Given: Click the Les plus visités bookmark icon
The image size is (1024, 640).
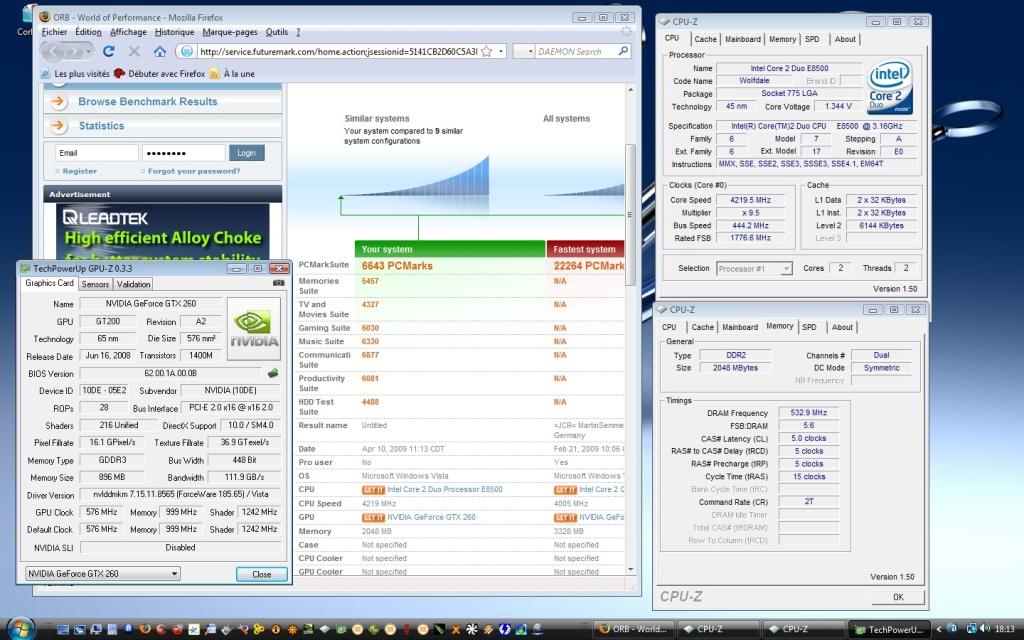Looking at the screenshot, I should [x=46, y=74].
